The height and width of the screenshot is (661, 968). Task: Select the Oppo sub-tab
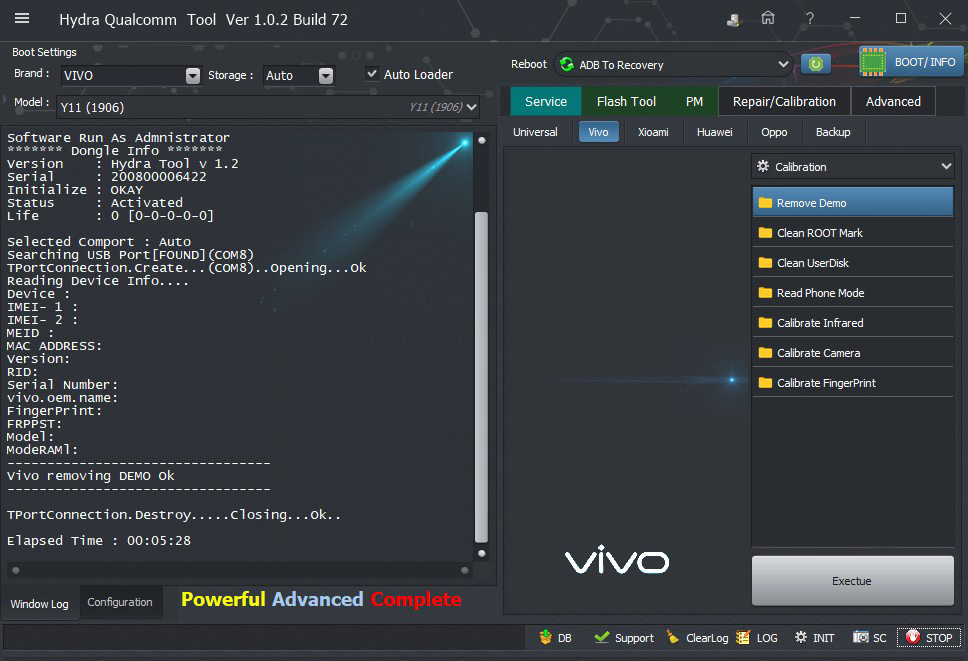[774, 132]
